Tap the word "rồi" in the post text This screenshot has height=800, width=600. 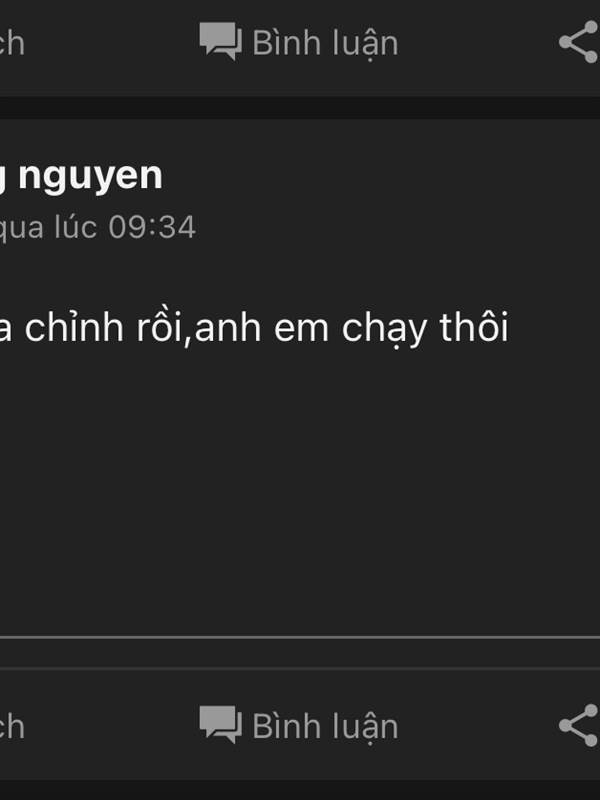(160, 328)
